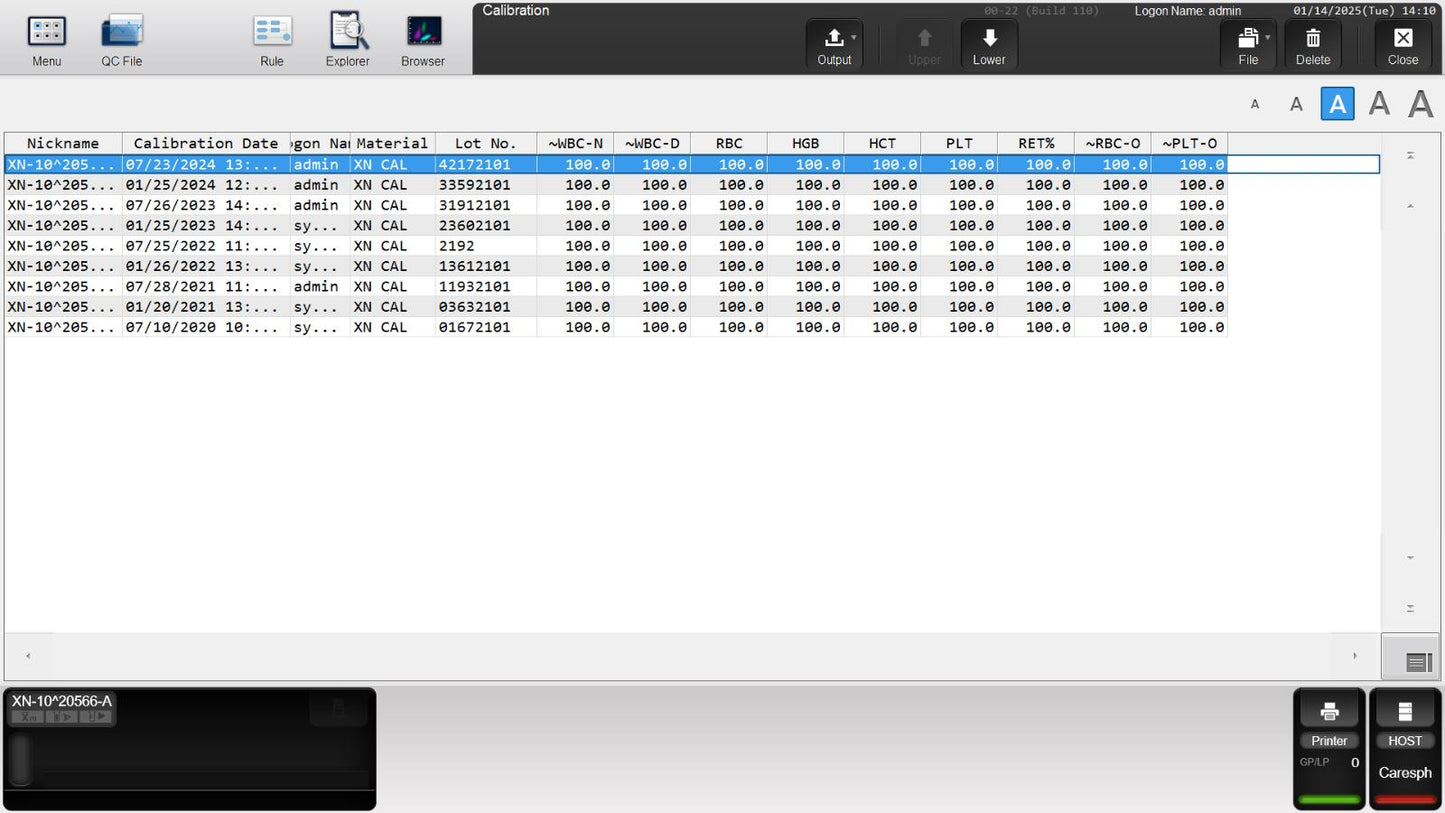Open the Rule icon
This screenshot has width=1445, height=813.
point(272,41)
